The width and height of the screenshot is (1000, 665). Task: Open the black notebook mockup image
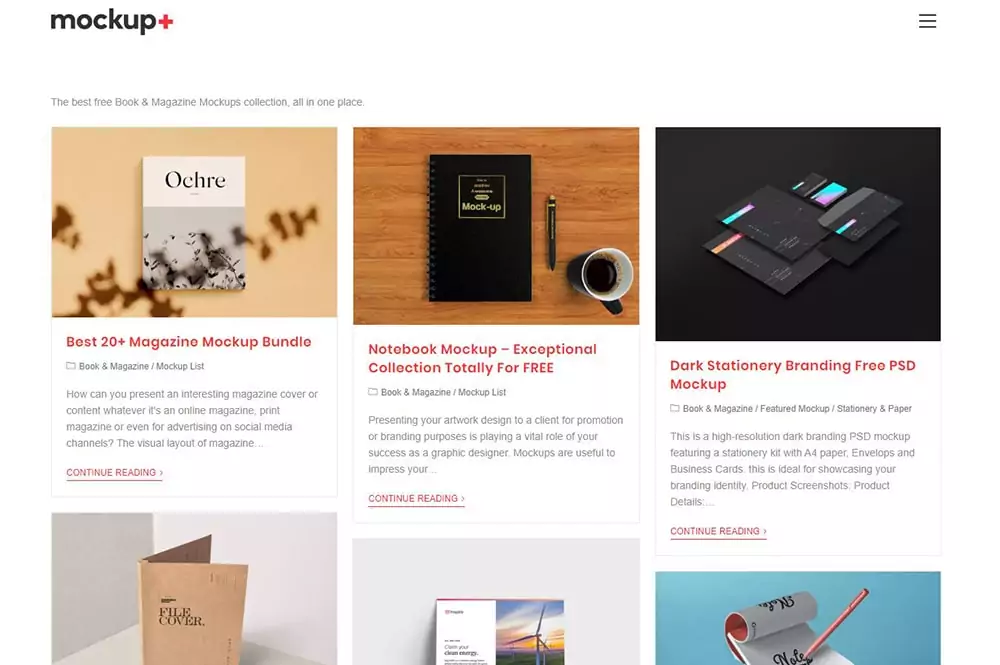pyautogui.click(x=496, y=226)
